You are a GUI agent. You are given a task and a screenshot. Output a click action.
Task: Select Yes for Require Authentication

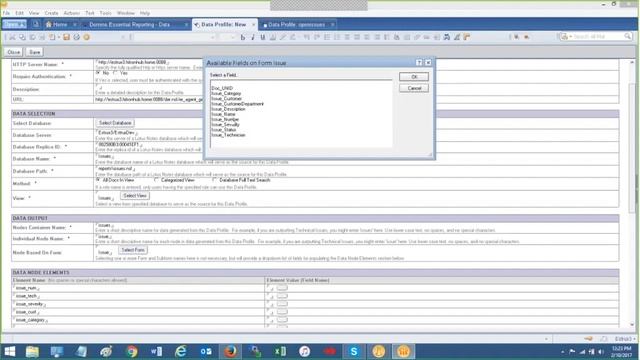115,73
